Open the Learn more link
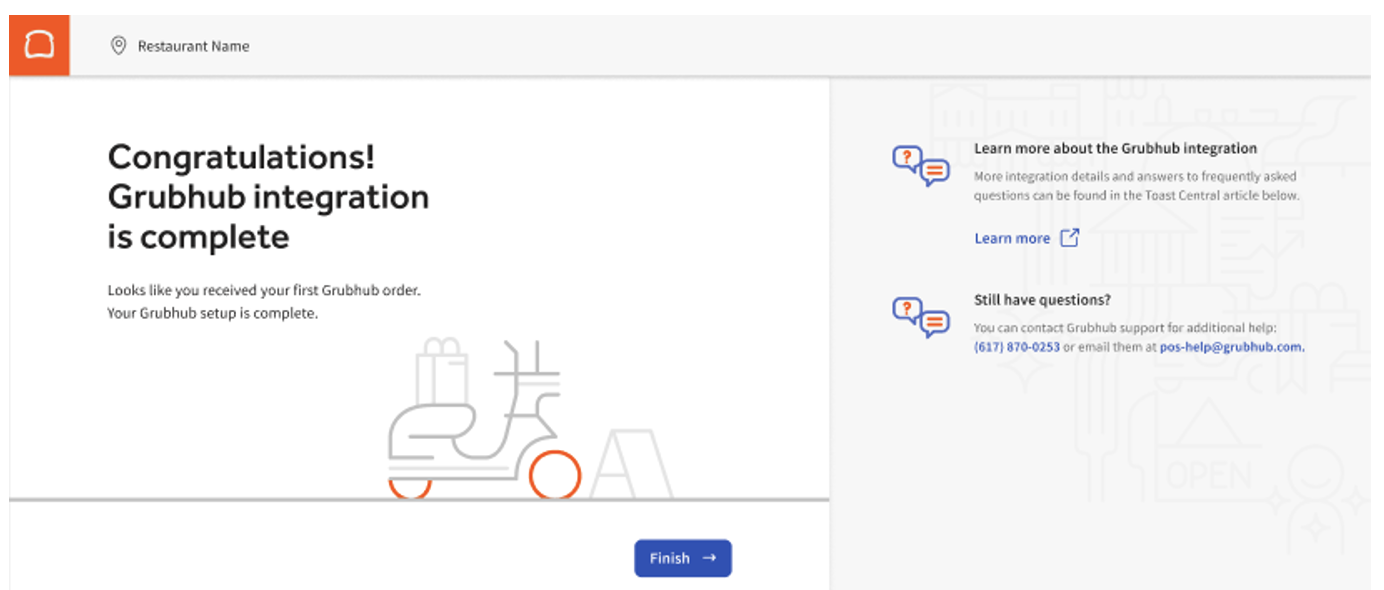The image size is (1384, 590). [x=1012, y=238]
